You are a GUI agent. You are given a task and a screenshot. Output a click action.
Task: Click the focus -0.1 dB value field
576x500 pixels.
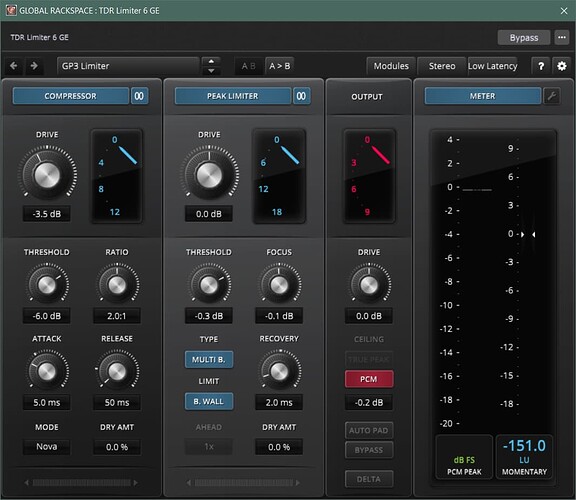[x=279, y=316]
